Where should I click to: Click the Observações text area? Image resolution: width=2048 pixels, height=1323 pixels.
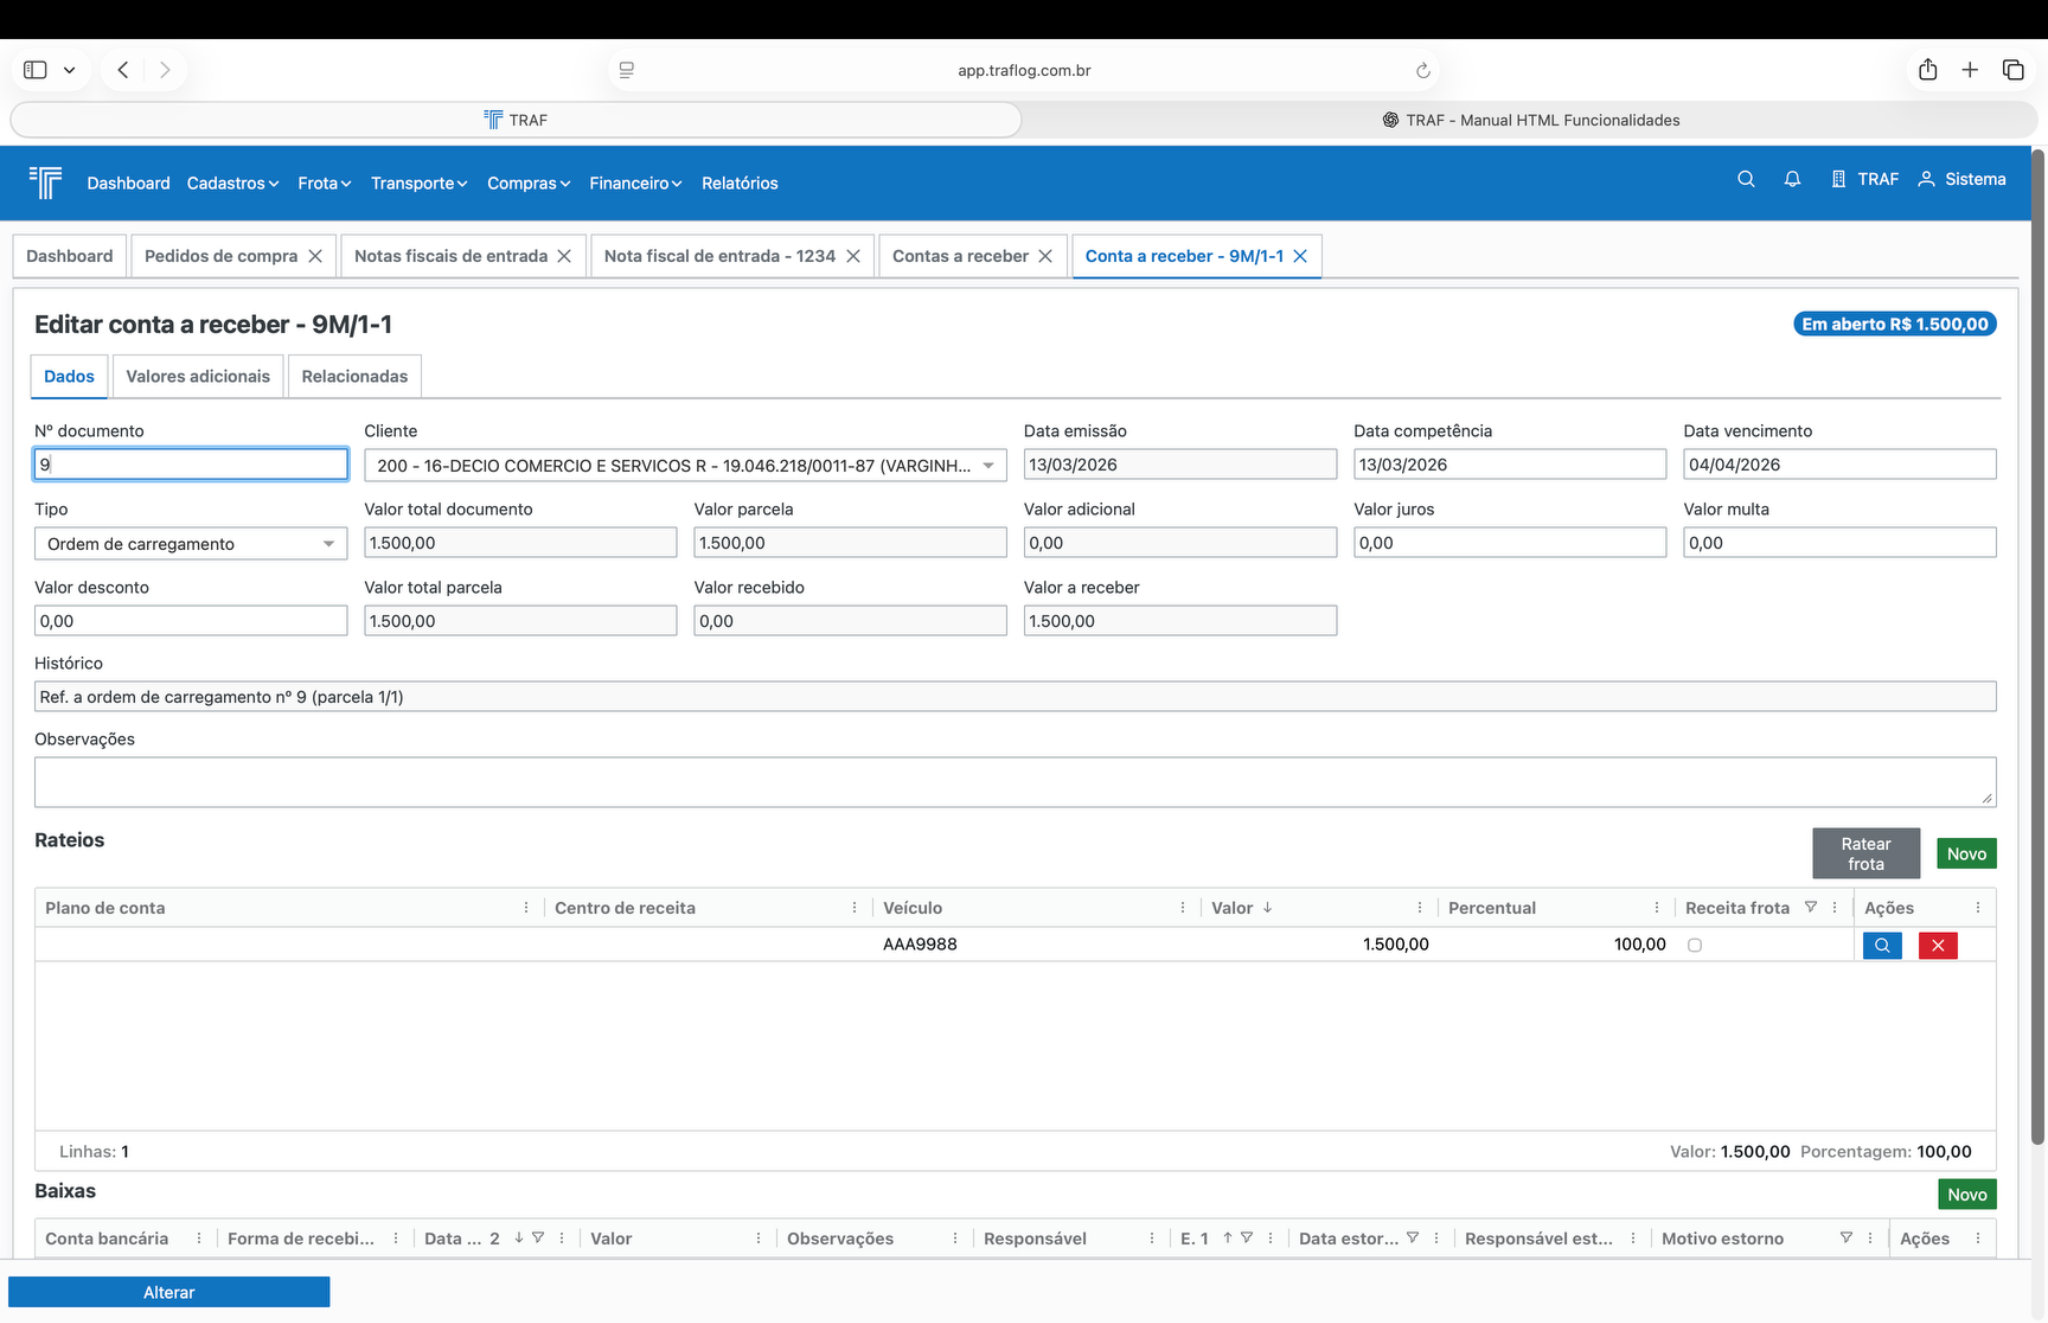click(1014, 781)
